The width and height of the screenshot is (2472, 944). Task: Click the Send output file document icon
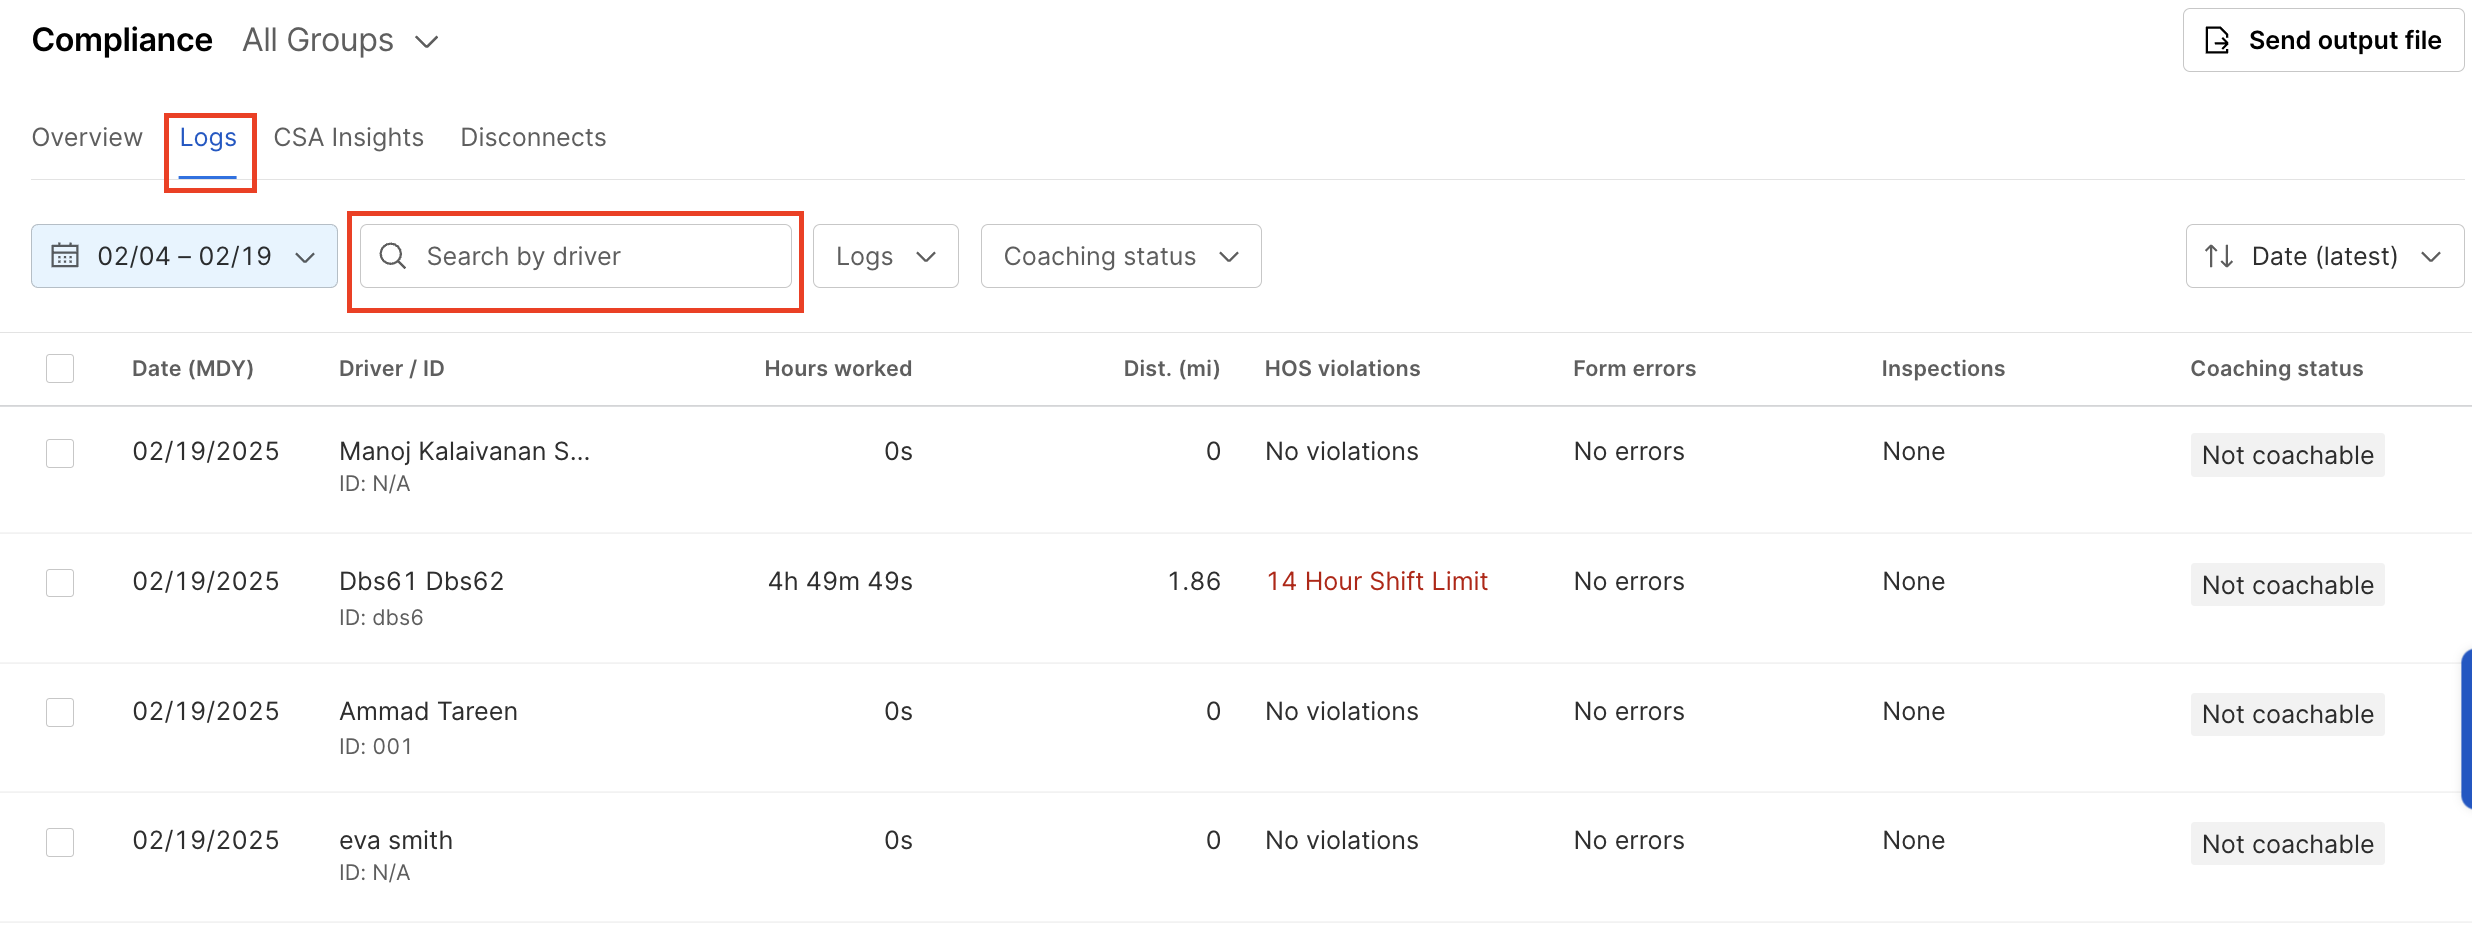click(x=2217, y=40)
